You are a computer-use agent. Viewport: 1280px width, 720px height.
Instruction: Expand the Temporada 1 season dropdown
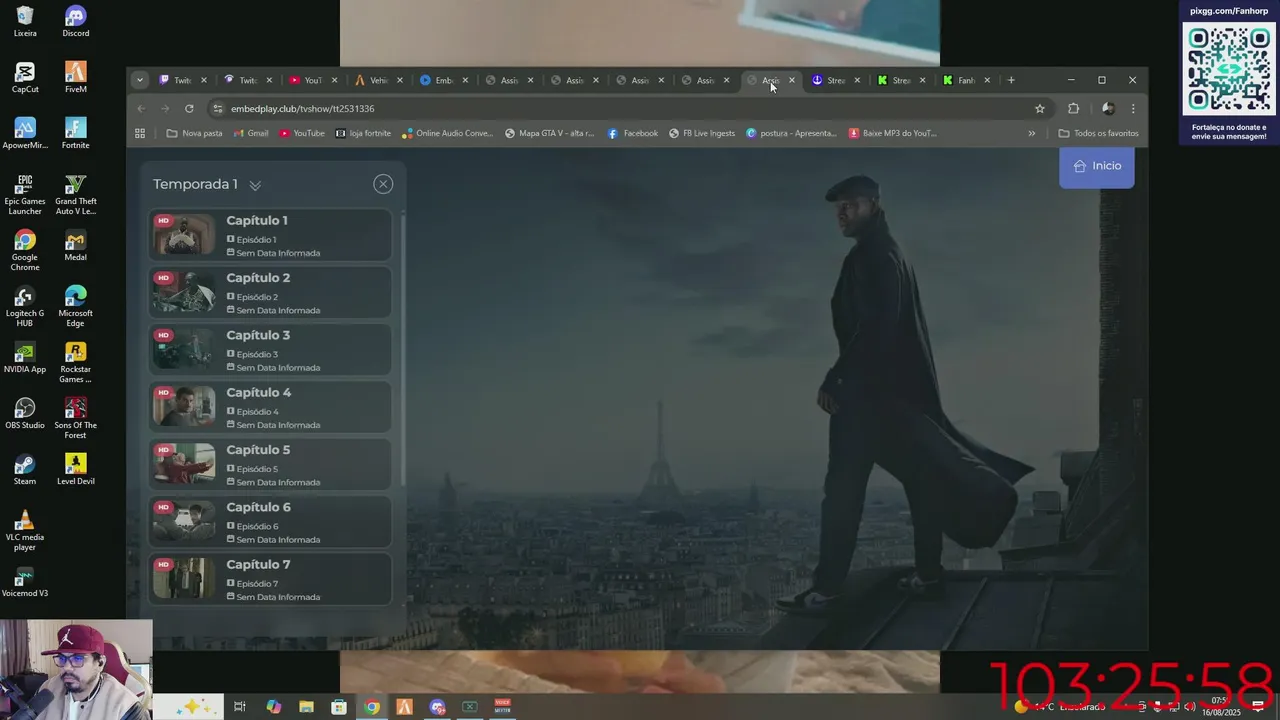255,185
